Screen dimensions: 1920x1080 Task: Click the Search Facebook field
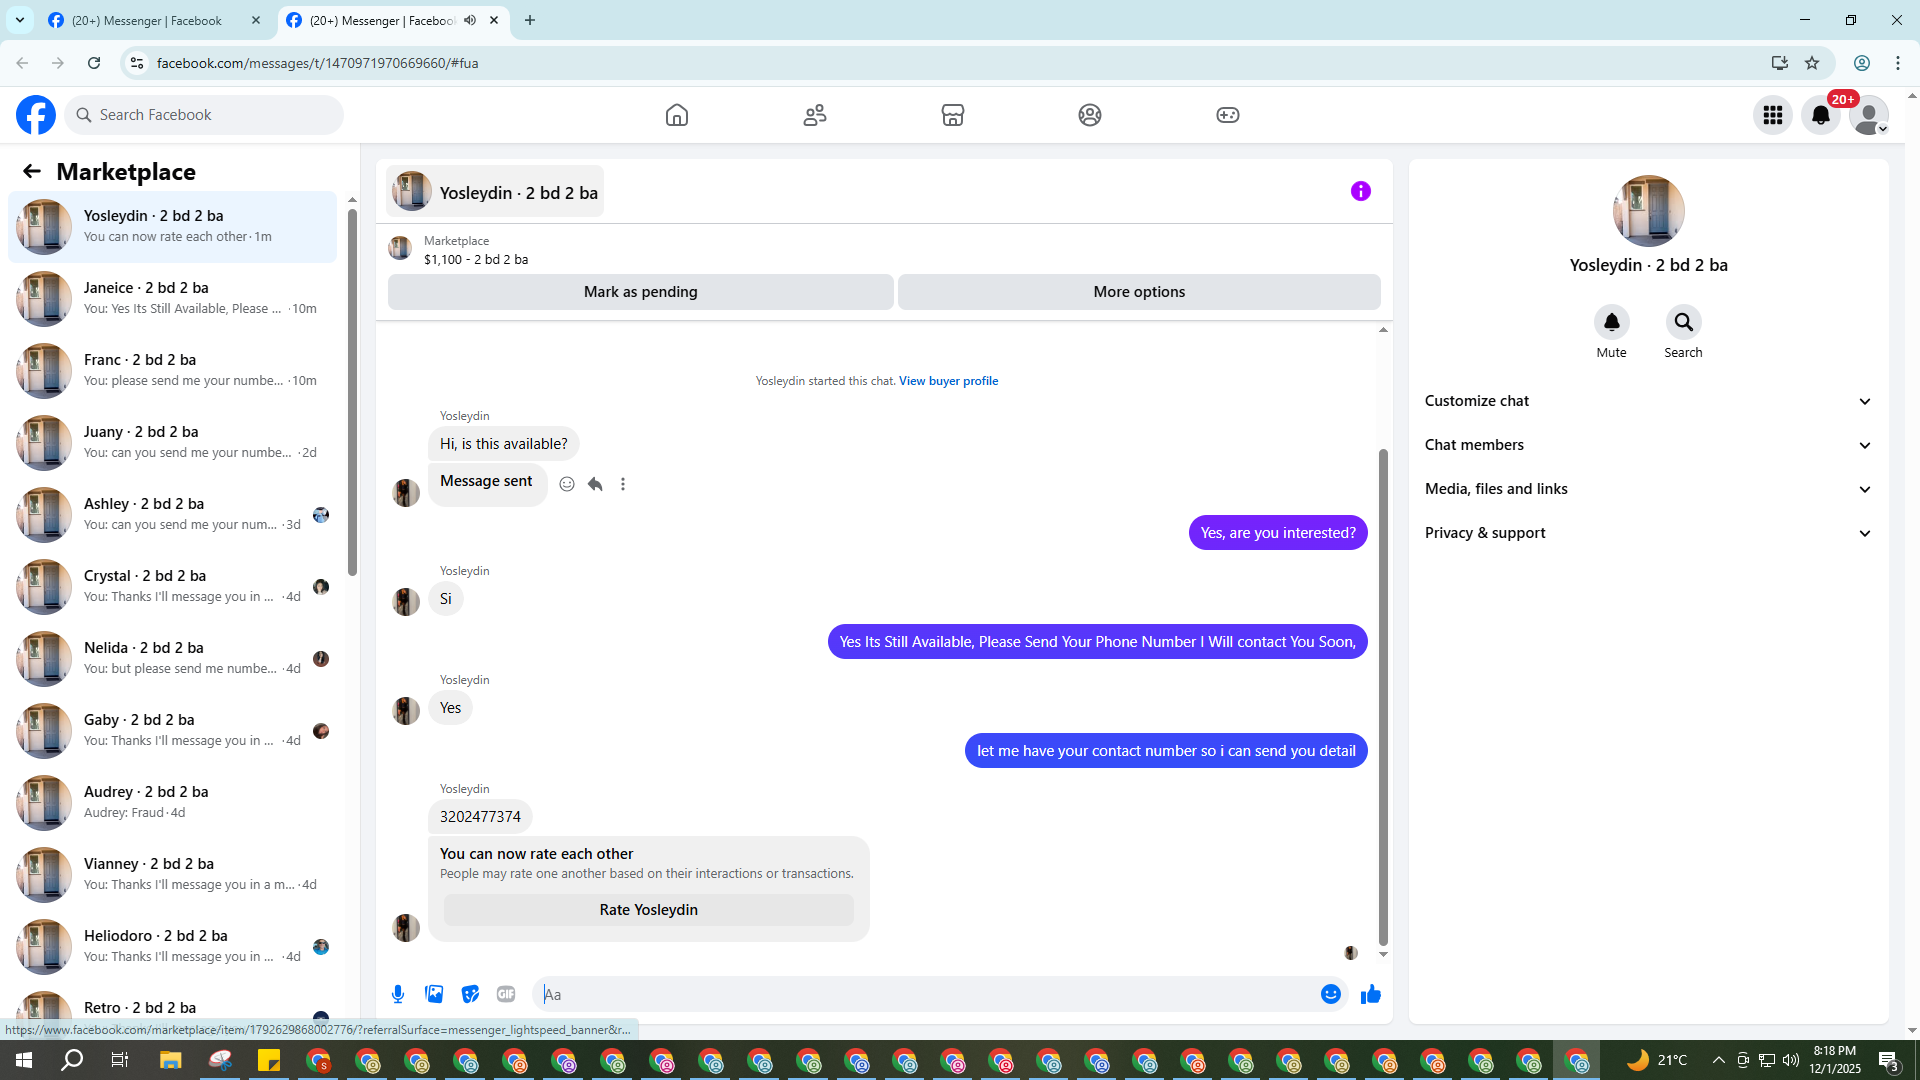click(204, 115)
